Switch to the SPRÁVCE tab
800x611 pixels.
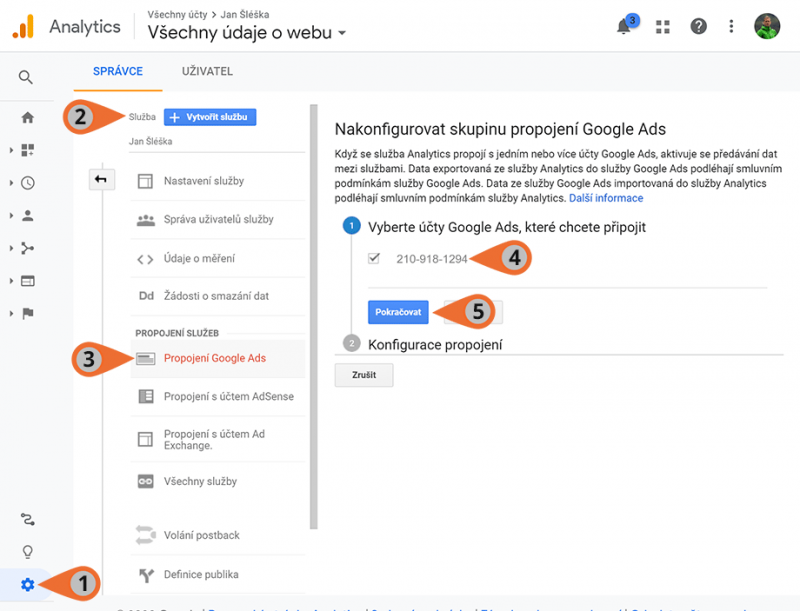[x=118, y=71]
